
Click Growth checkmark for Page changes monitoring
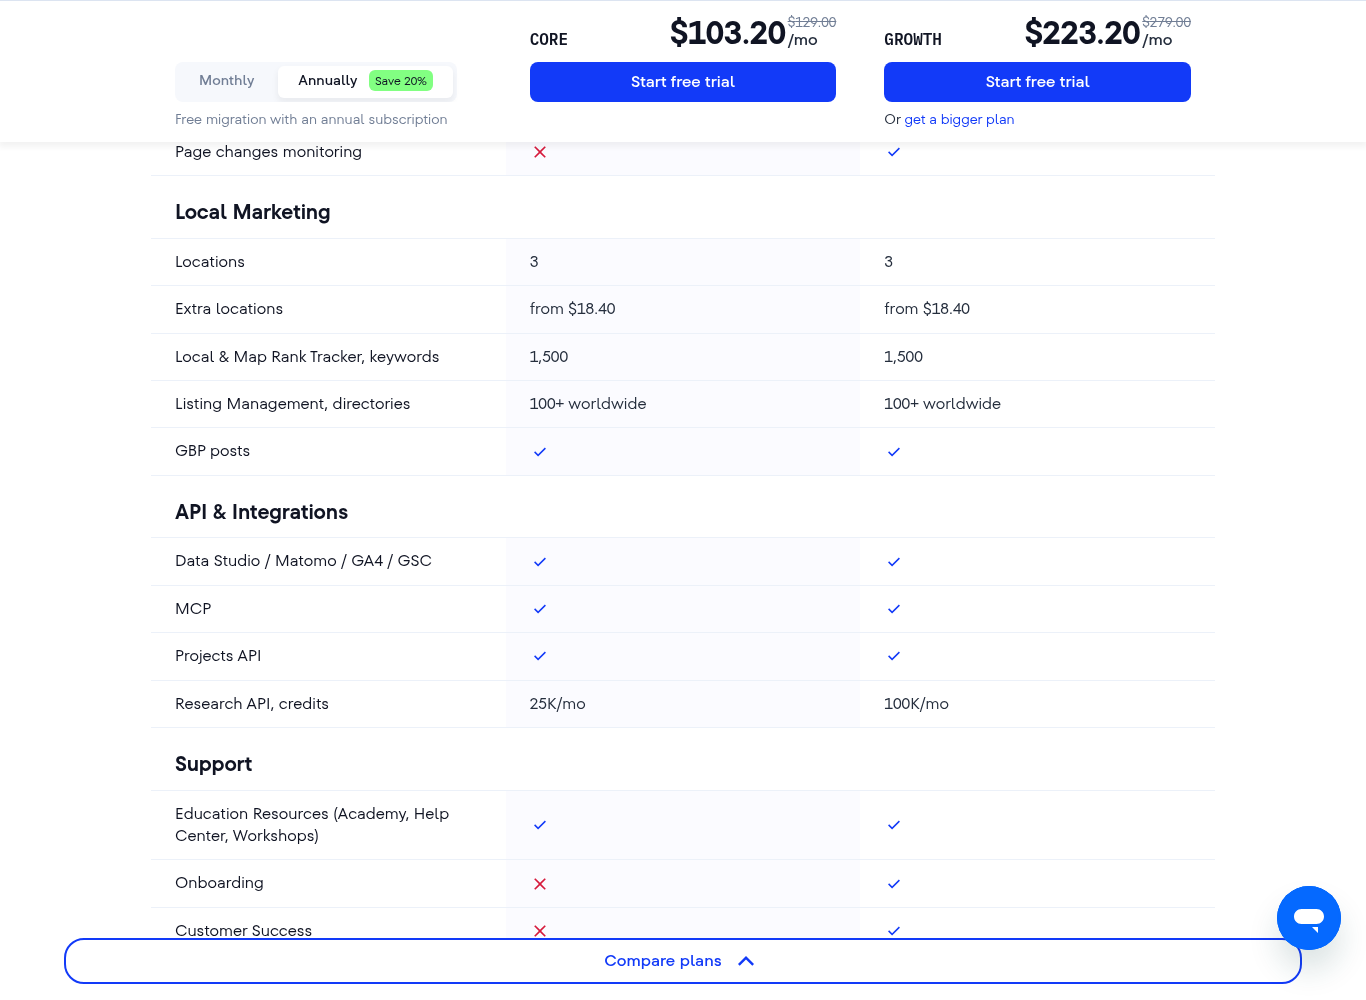click(894, 152)
